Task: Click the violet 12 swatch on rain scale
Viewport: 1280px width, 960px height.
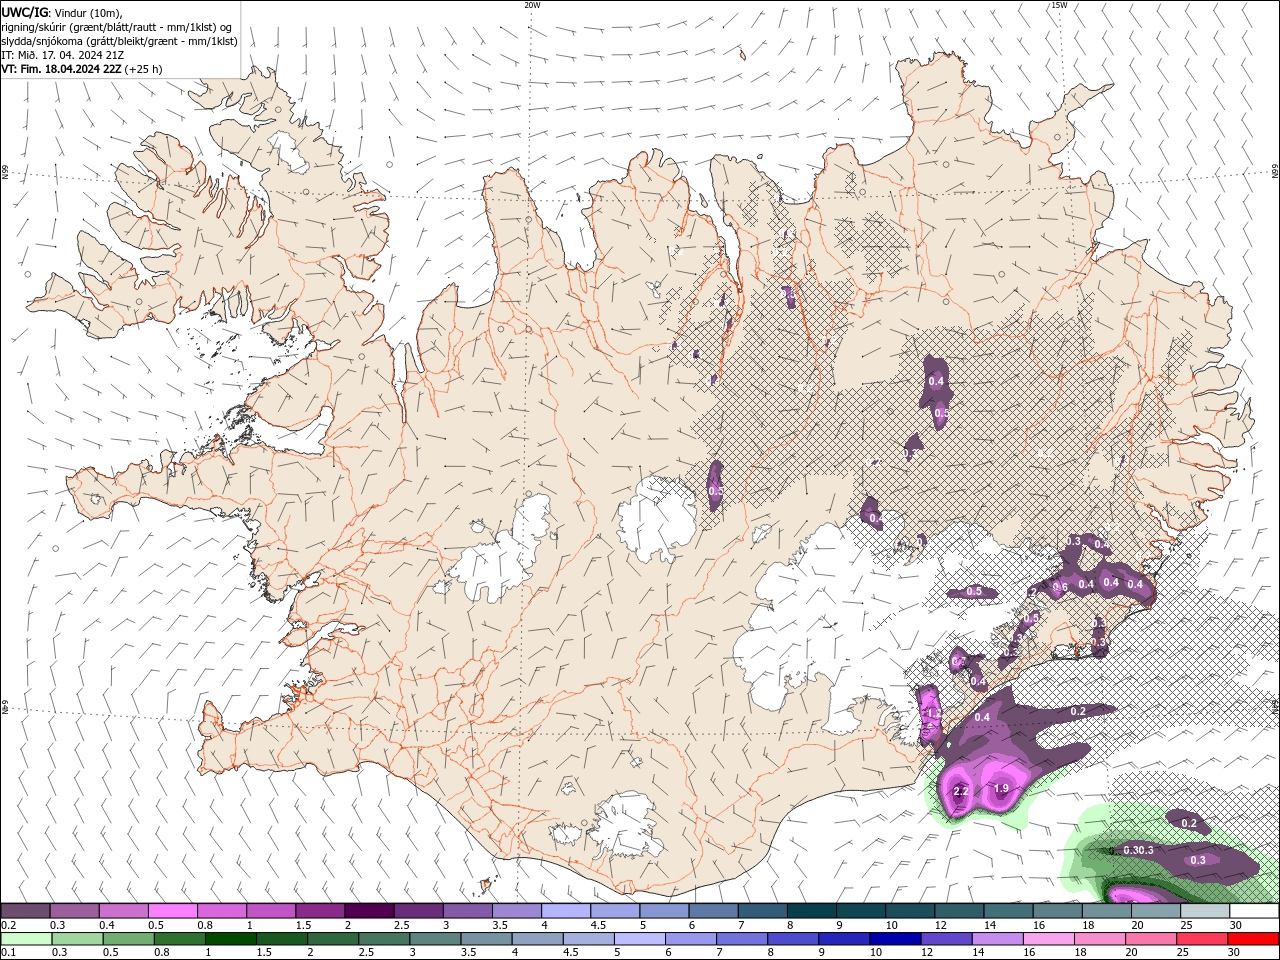Action: (x=946, y=939)
